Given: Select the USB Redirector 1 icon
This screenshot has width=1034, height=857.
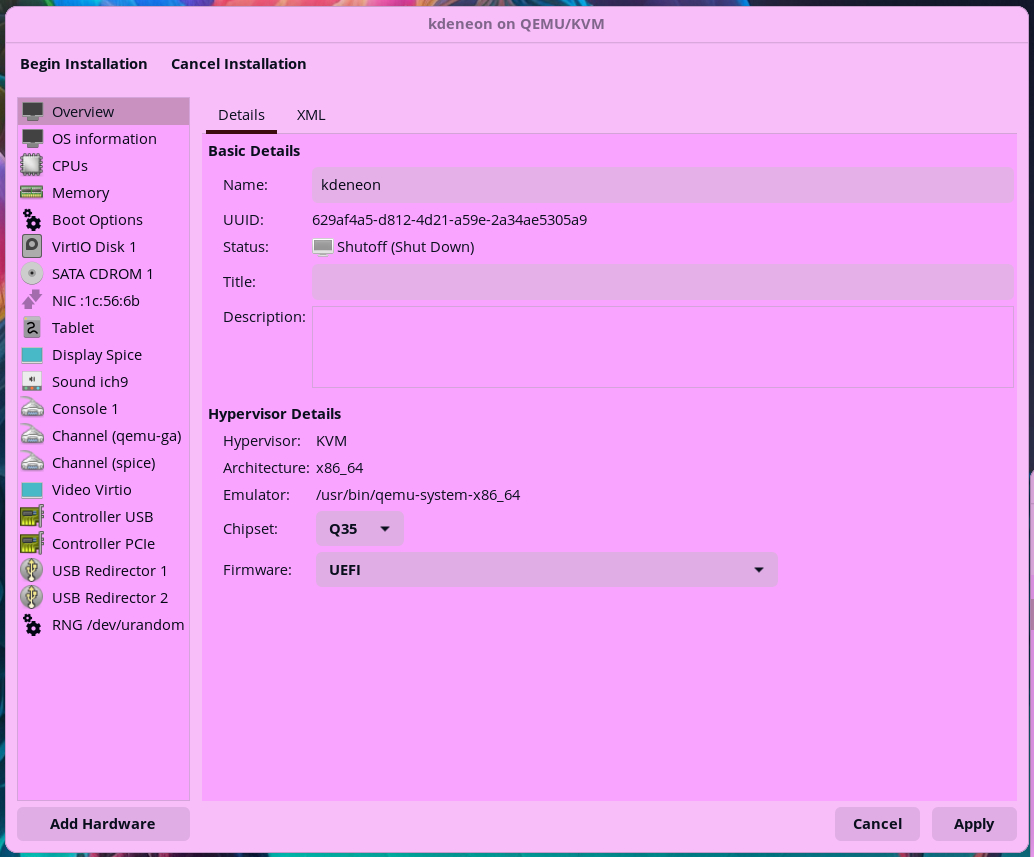Looking at the screenshot, I should [33, 571].
